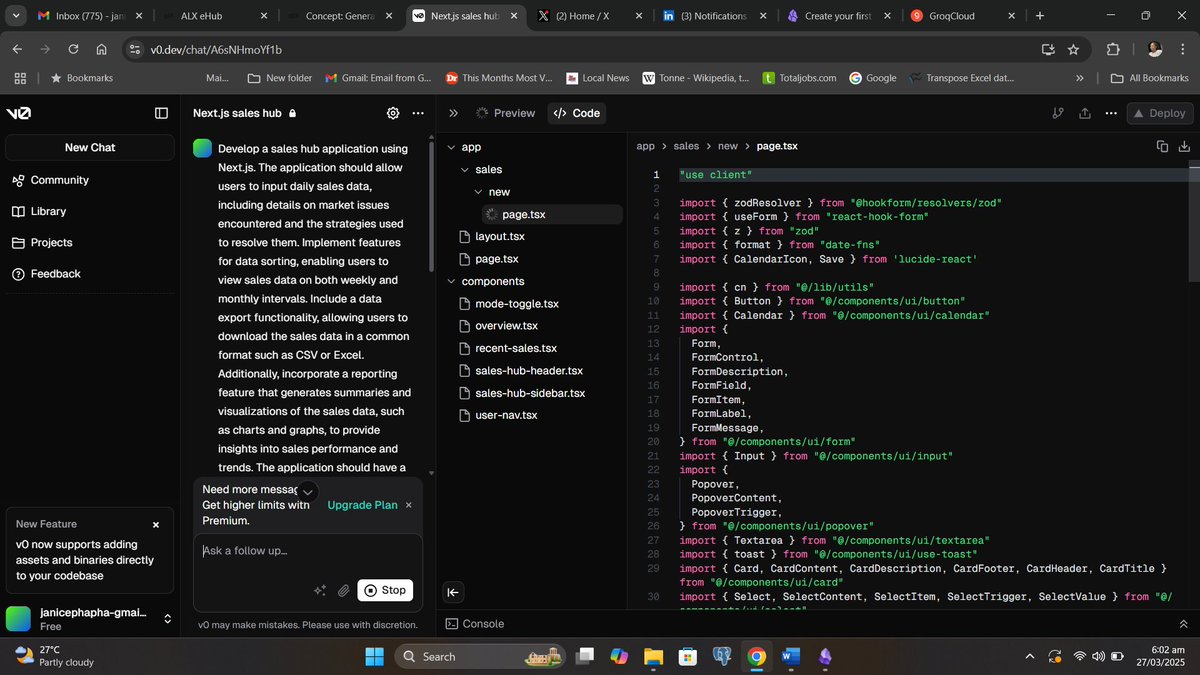Switch to the Preview tab

coord(506,113)
